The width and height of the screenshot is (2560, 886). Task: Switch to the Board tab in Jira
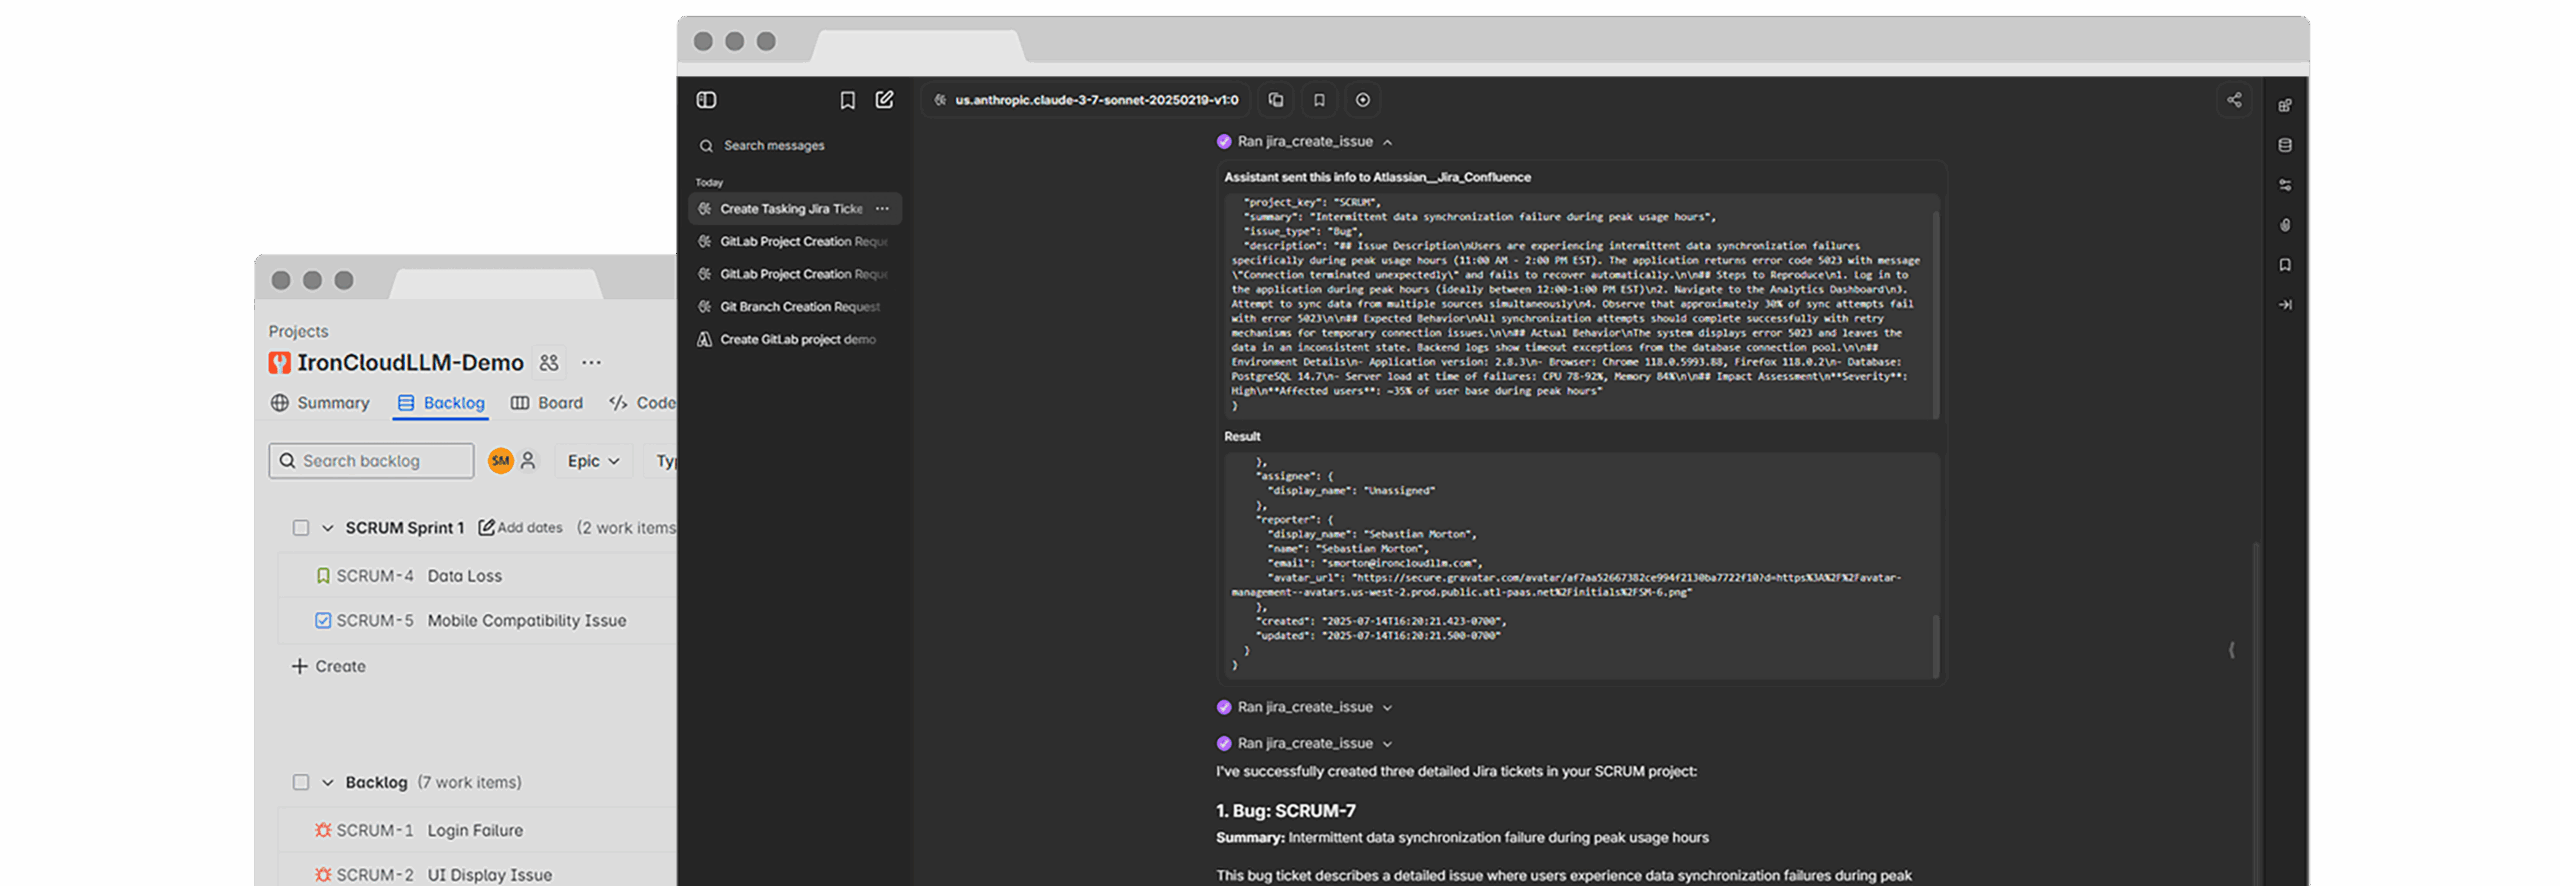(x=547, y=403)
